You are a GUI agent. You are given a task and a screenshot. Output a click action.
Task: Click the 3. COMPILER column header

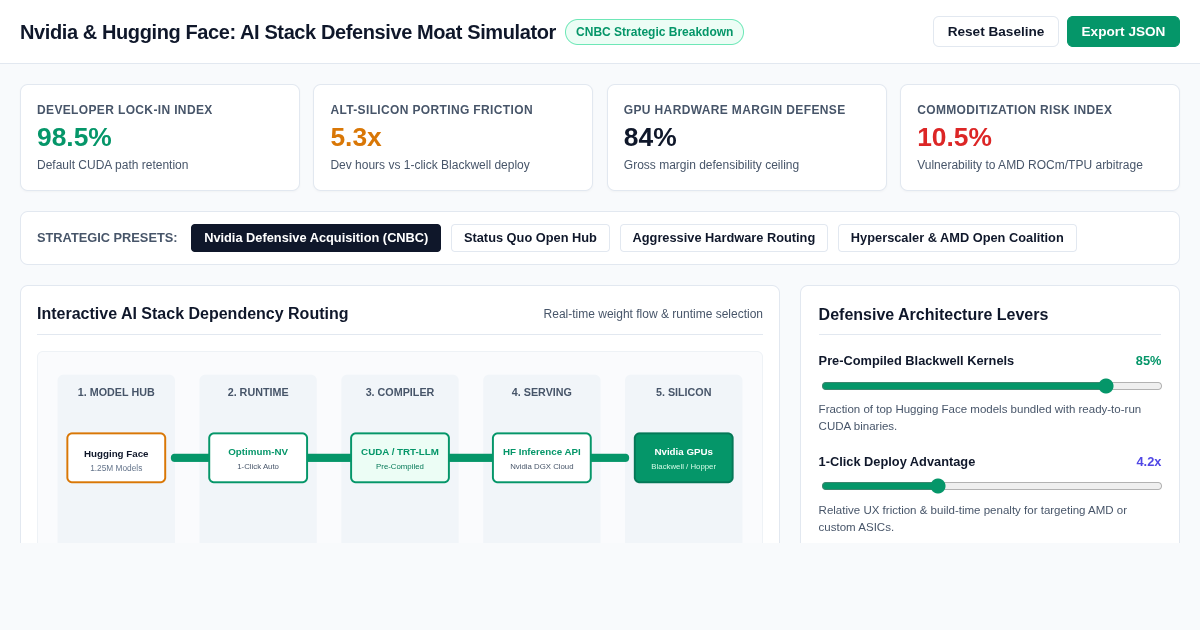coord(400,392)
